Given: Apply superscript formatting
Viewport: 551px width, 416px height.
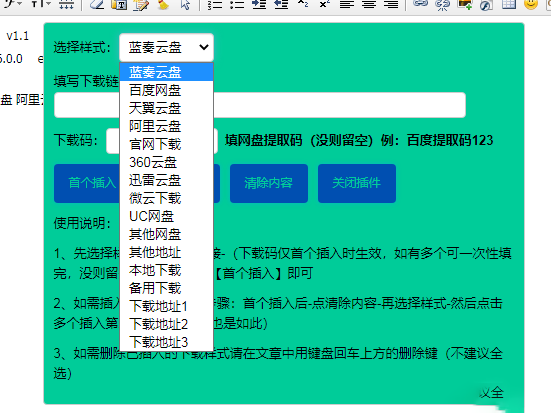Looking at the screenshot, I should 325,4.
